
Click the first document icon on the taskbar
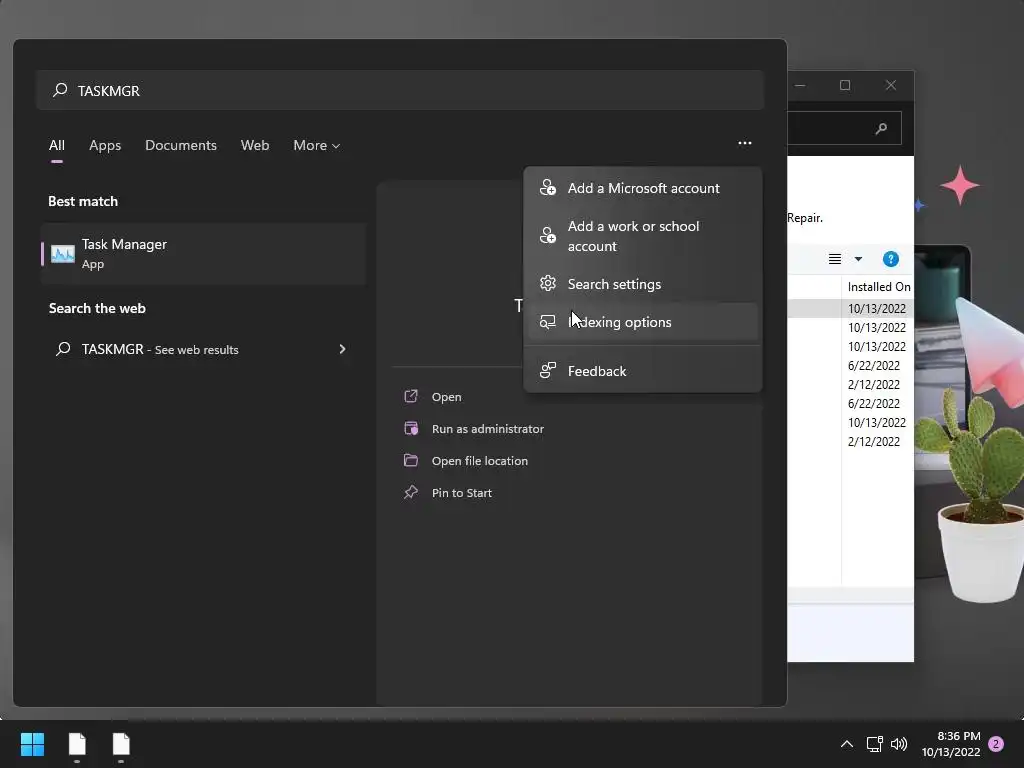[x=77, y=744]
